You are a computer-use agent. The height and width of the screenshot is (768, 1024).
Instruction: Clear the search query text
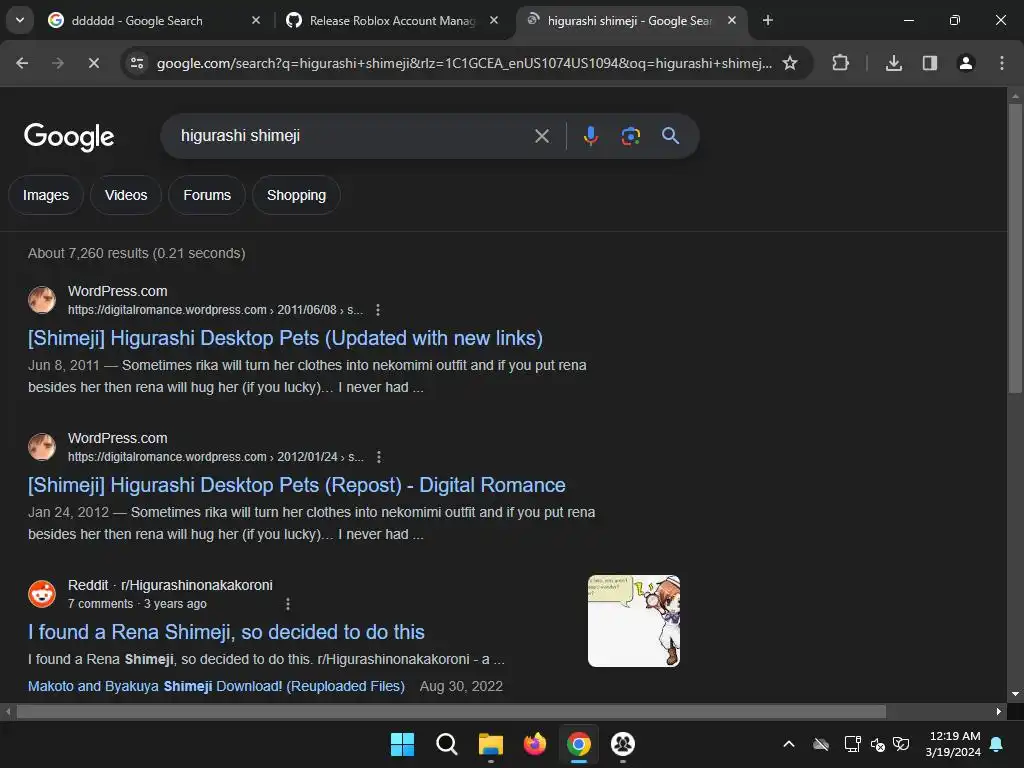[542, 136]
